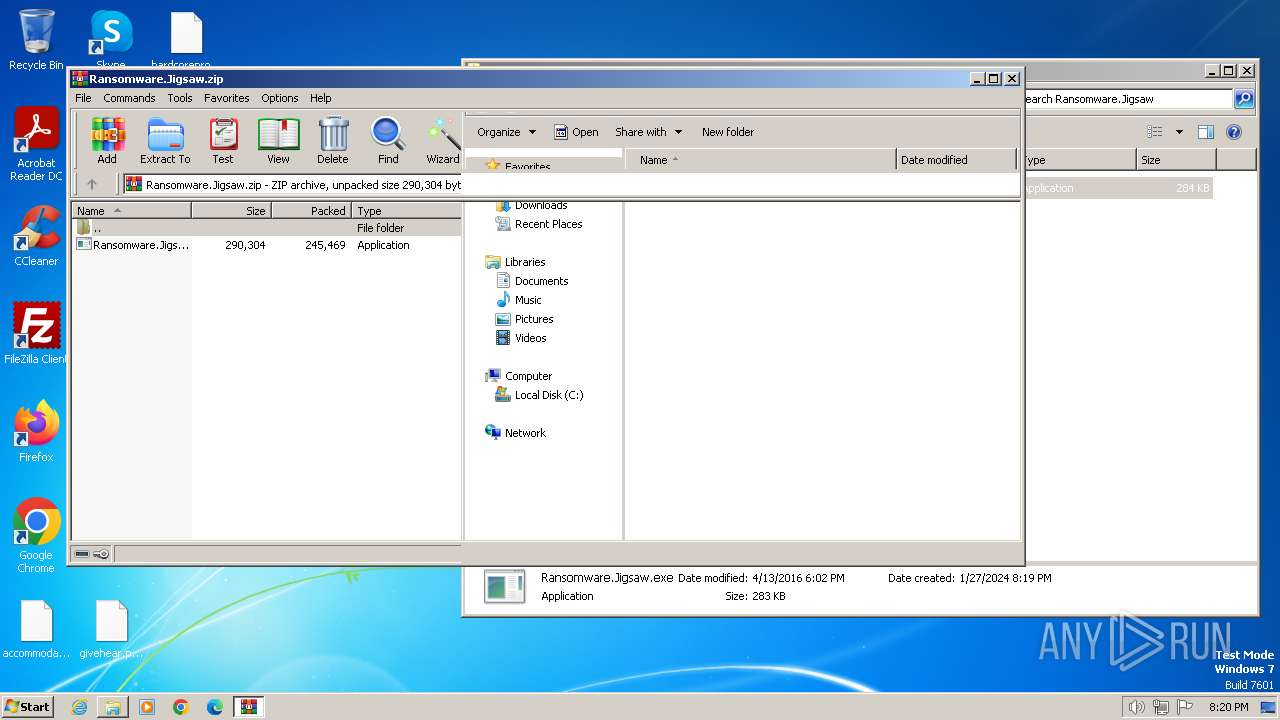Open the Share with dropdown
Image resolution: width=1280 pixels, height=720 pixels.
(x=648, y=132)
